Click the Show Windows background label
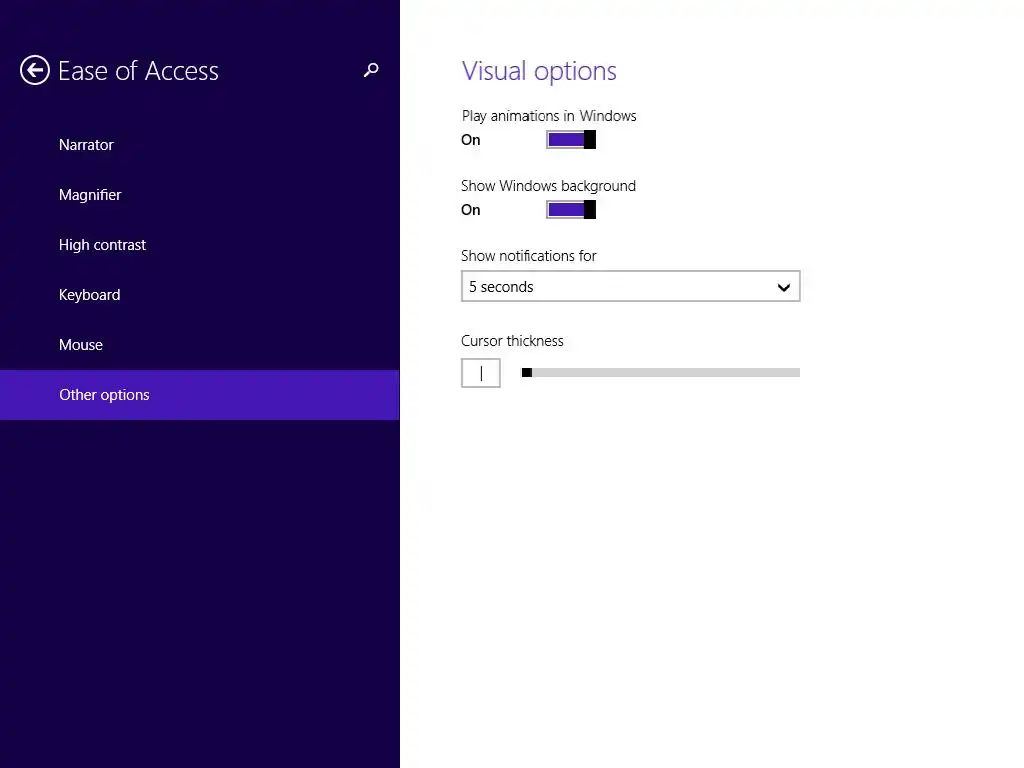 pyautogui.click(x=548, y=186)
